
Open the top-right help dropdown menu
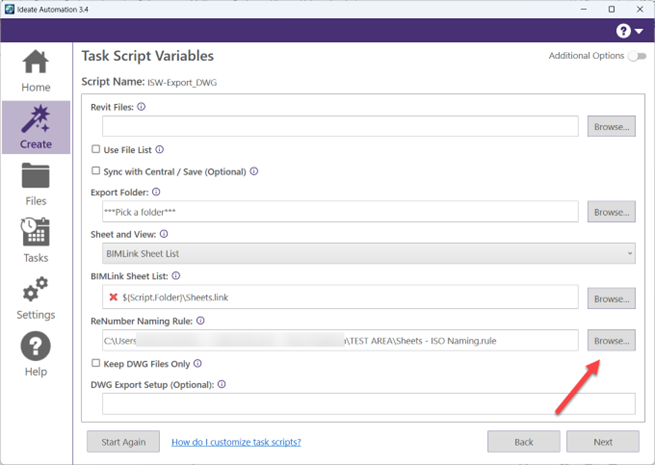pos(630,31)
